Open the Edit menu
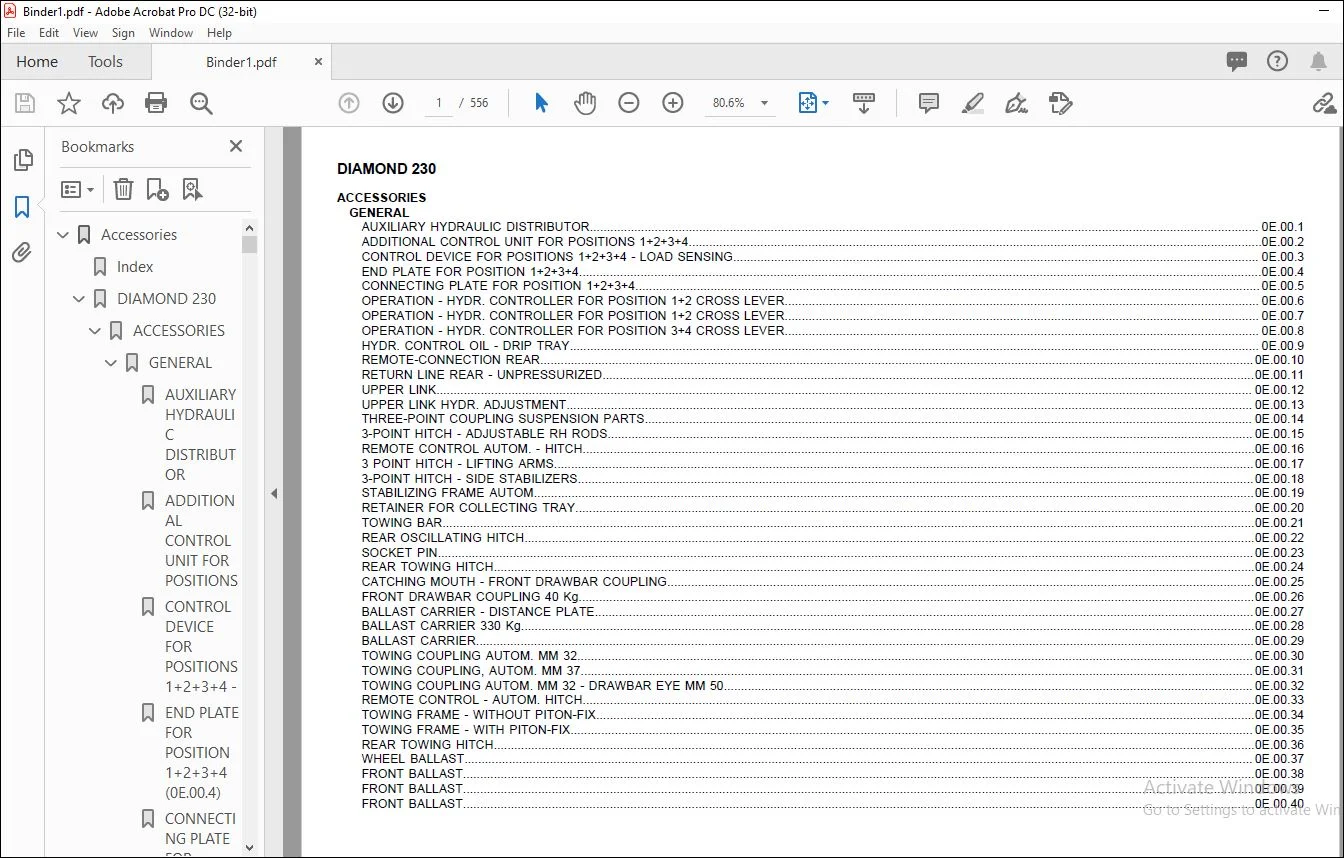This screenshot has width=1344, height=858. point(49,33)
